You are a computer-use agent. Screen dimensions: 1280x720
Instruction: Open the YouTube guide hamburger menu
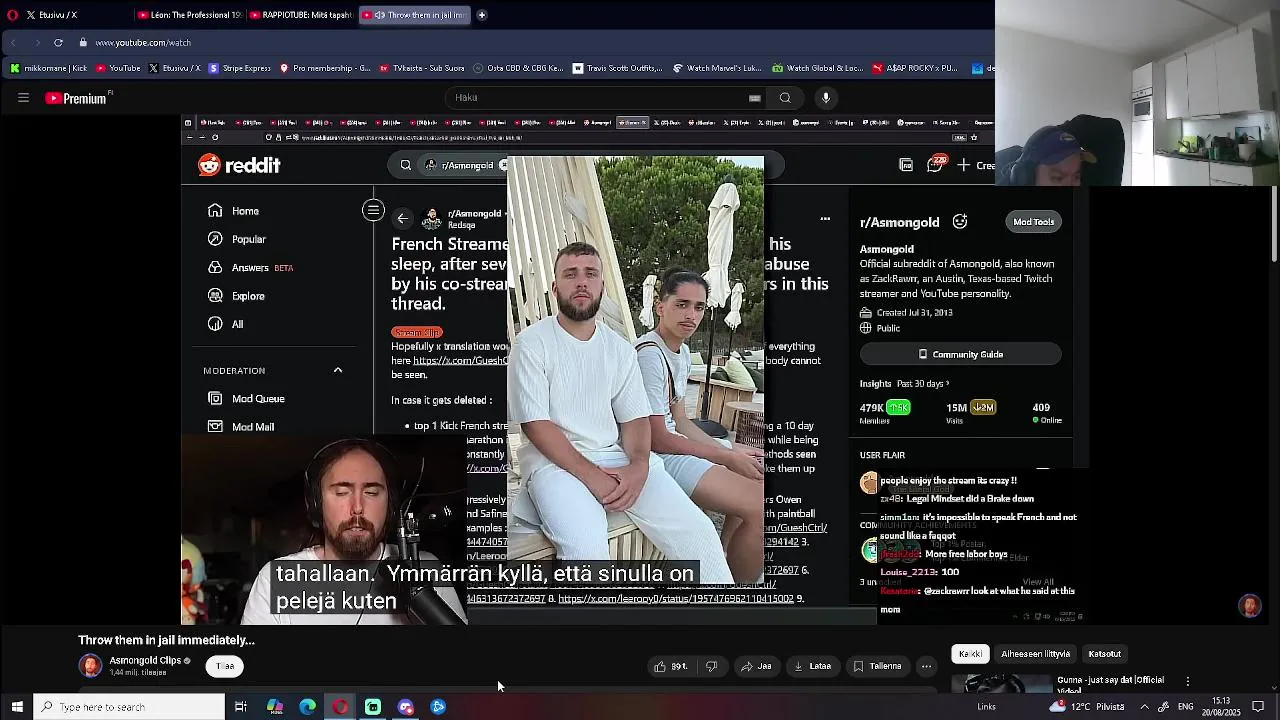pyautogui.click(x=23, y=98)
